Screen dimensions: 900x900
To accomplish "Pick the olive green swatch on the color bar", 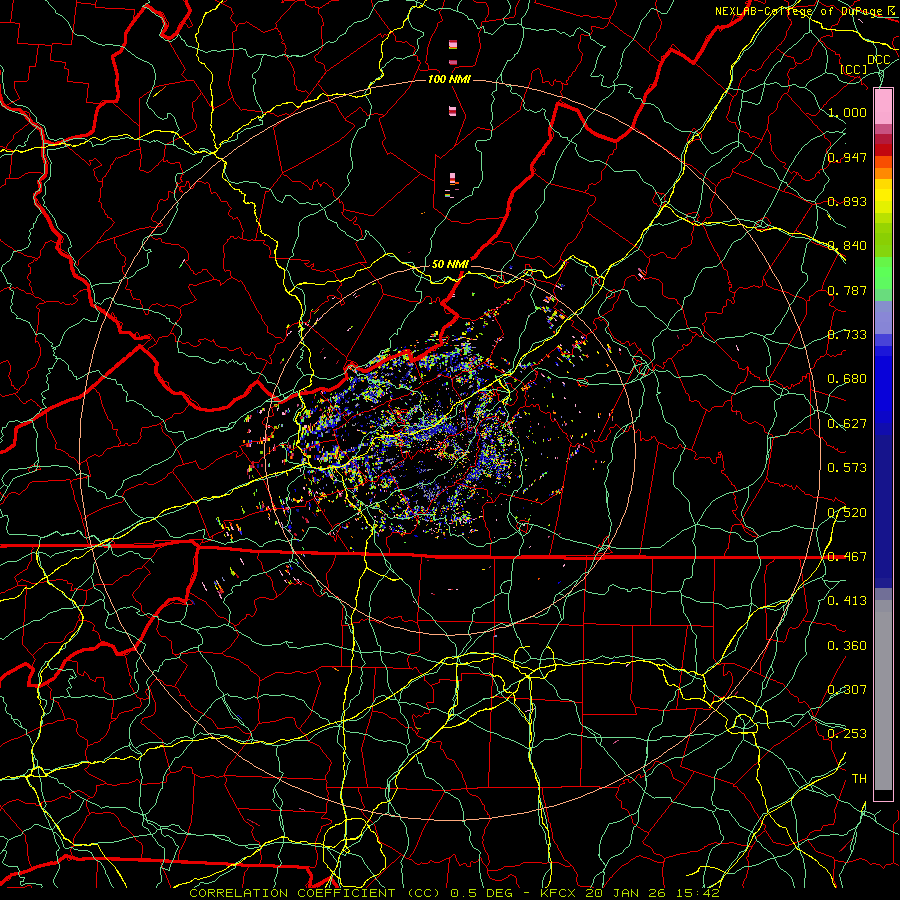I will (883, 239).
